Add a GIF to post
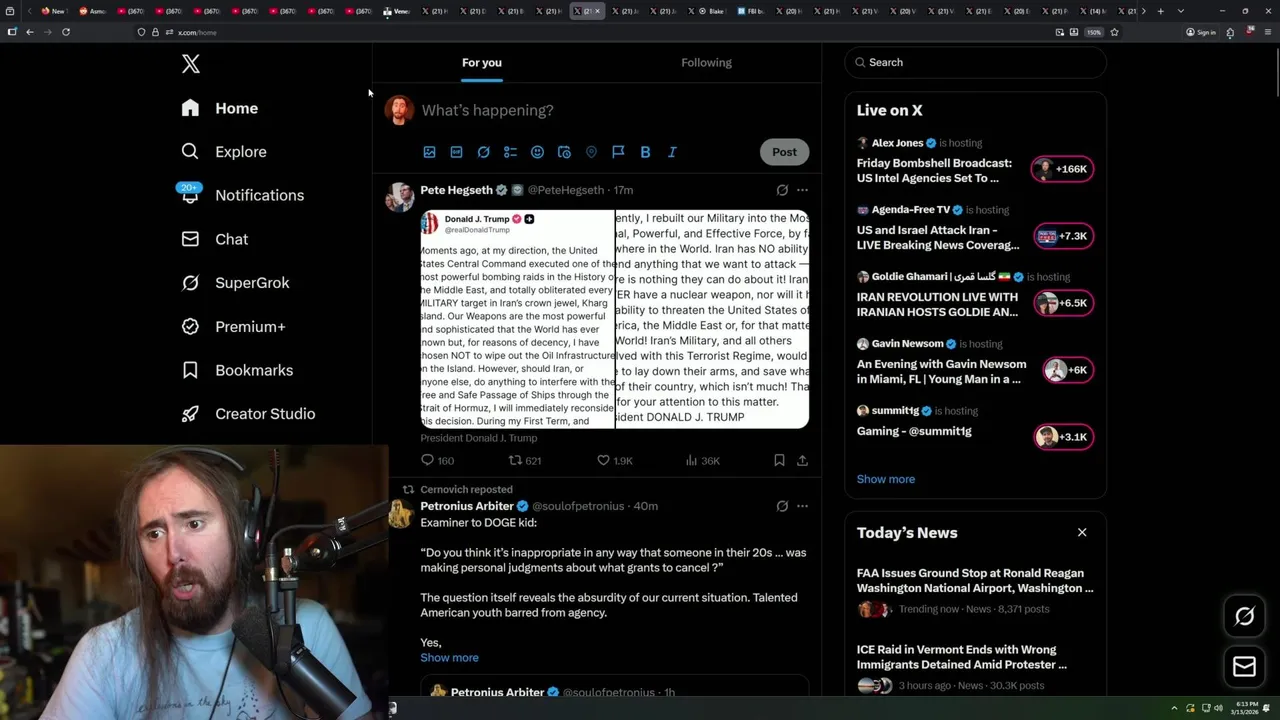The image size is (1280, 720). [x=456, y=152]
